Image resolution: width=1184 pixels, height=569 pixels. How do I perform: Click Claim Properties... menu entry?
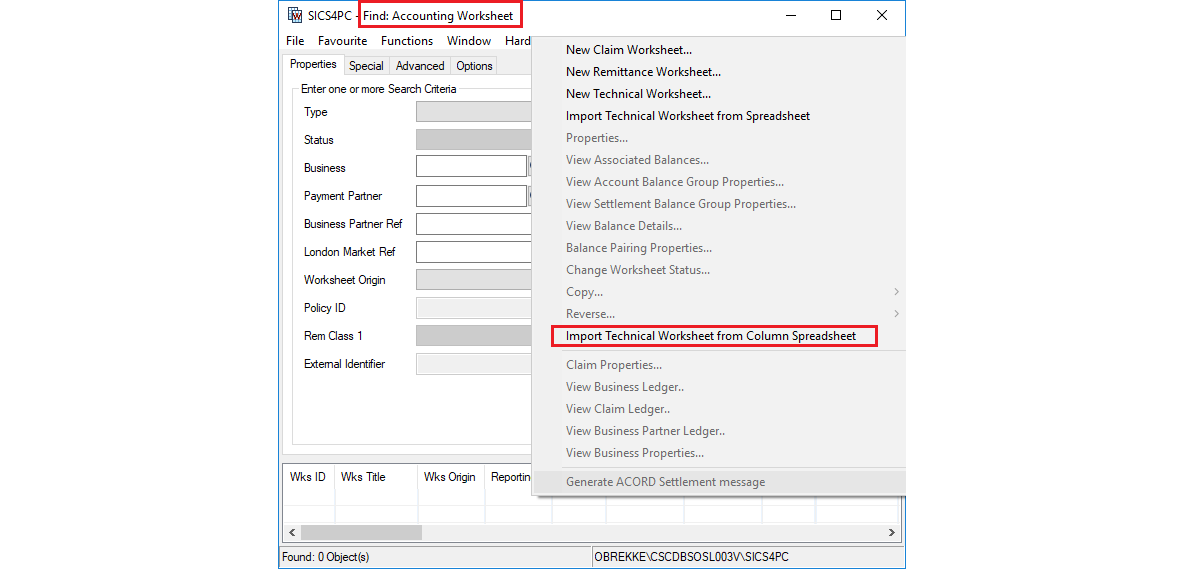click(614, 365)
